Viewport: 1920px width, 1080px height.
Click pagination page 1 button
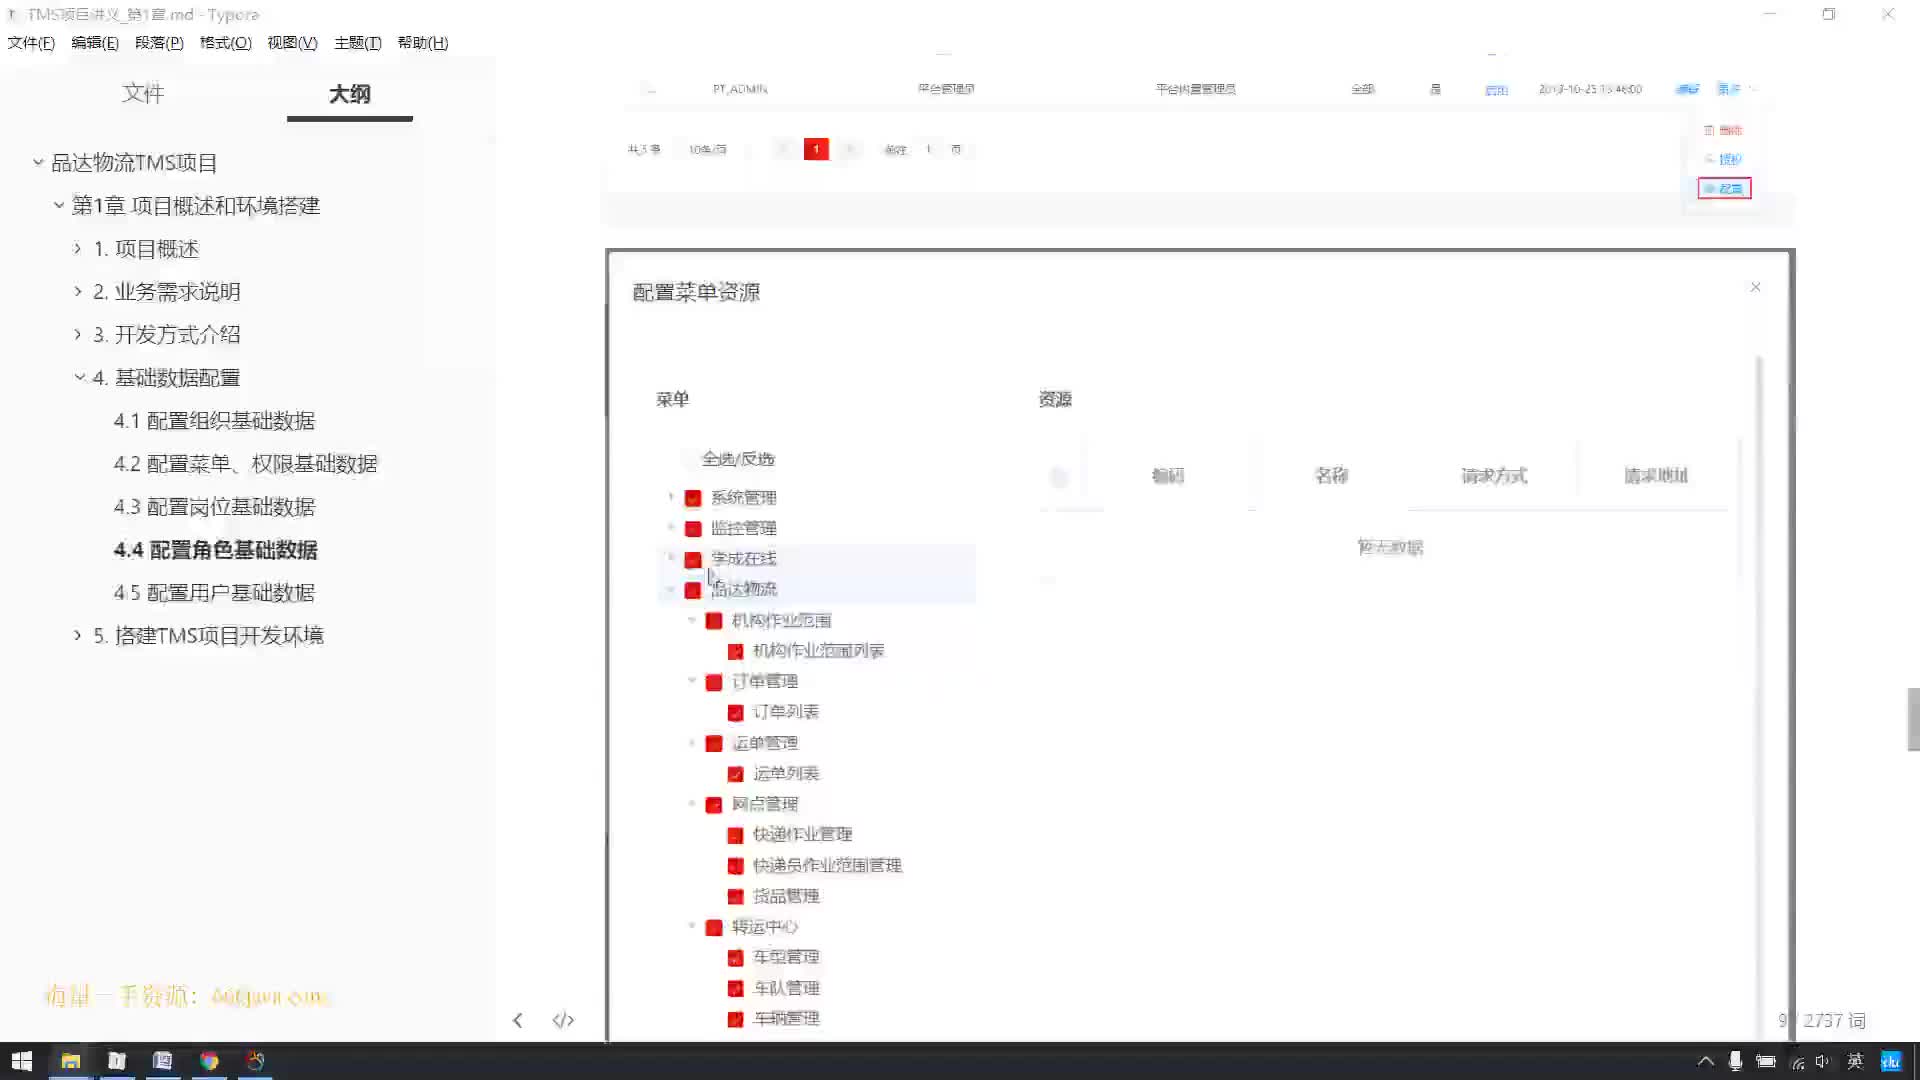click(816, 149)
